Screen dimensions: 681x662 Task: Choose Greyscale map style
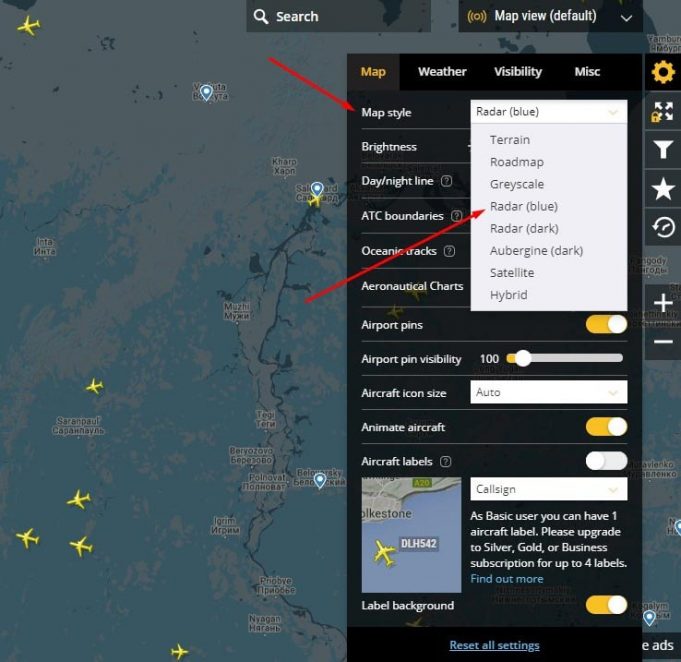[x=516, y=184]
